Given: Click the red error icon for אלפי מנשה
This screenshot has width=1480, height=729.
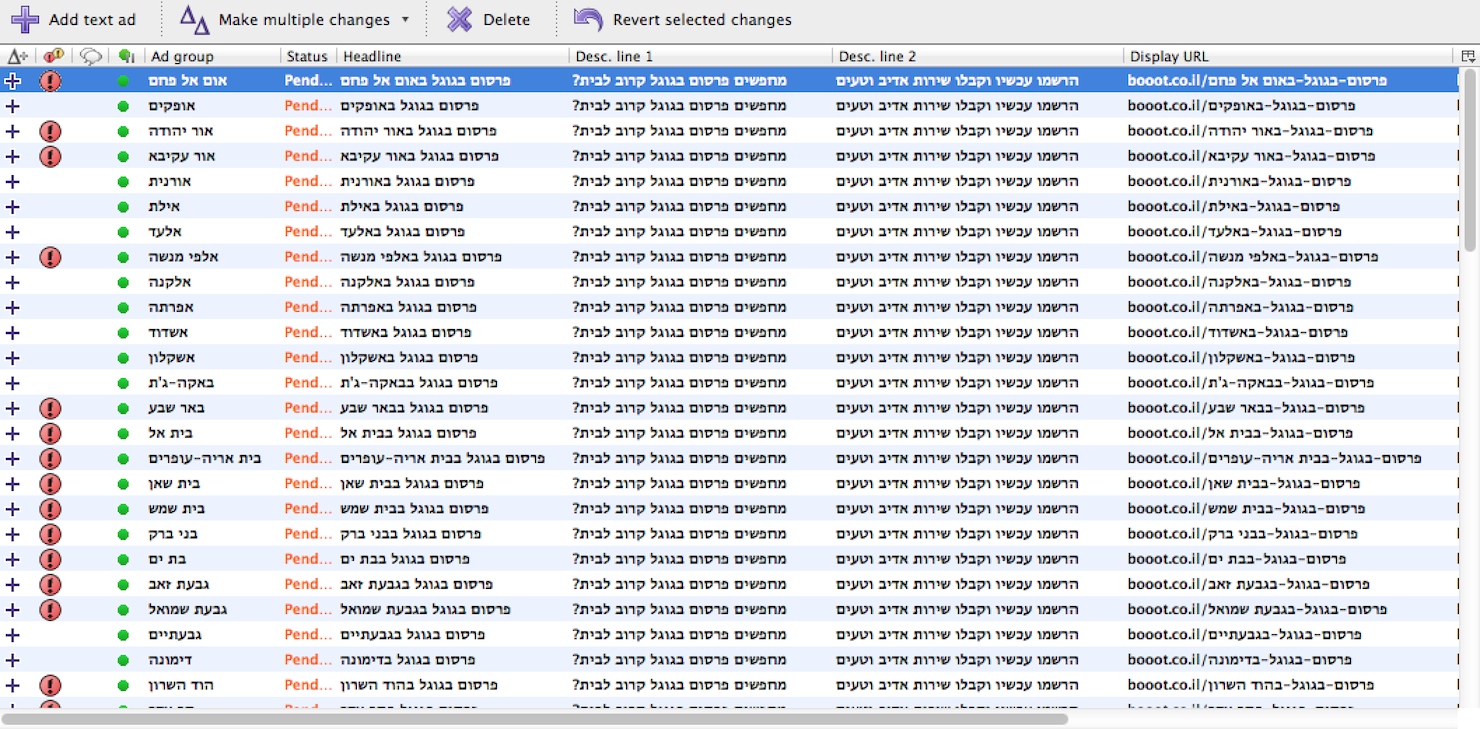Looking at the screenshot, I should [50, 257].
